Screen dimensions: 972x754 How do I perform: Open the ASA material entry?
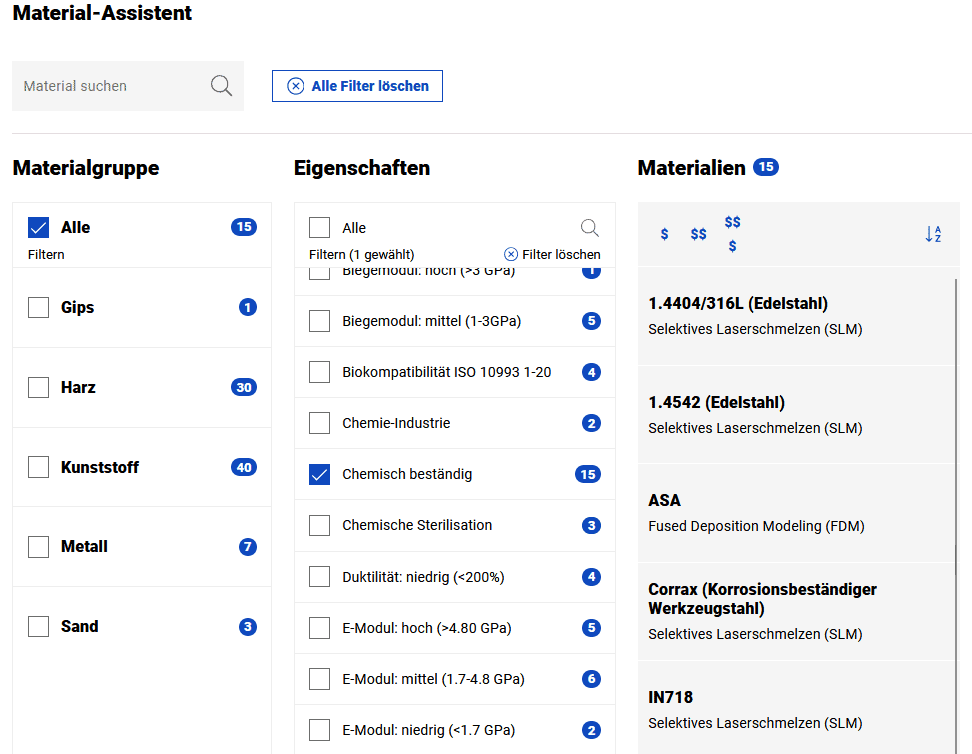(796, 513)
